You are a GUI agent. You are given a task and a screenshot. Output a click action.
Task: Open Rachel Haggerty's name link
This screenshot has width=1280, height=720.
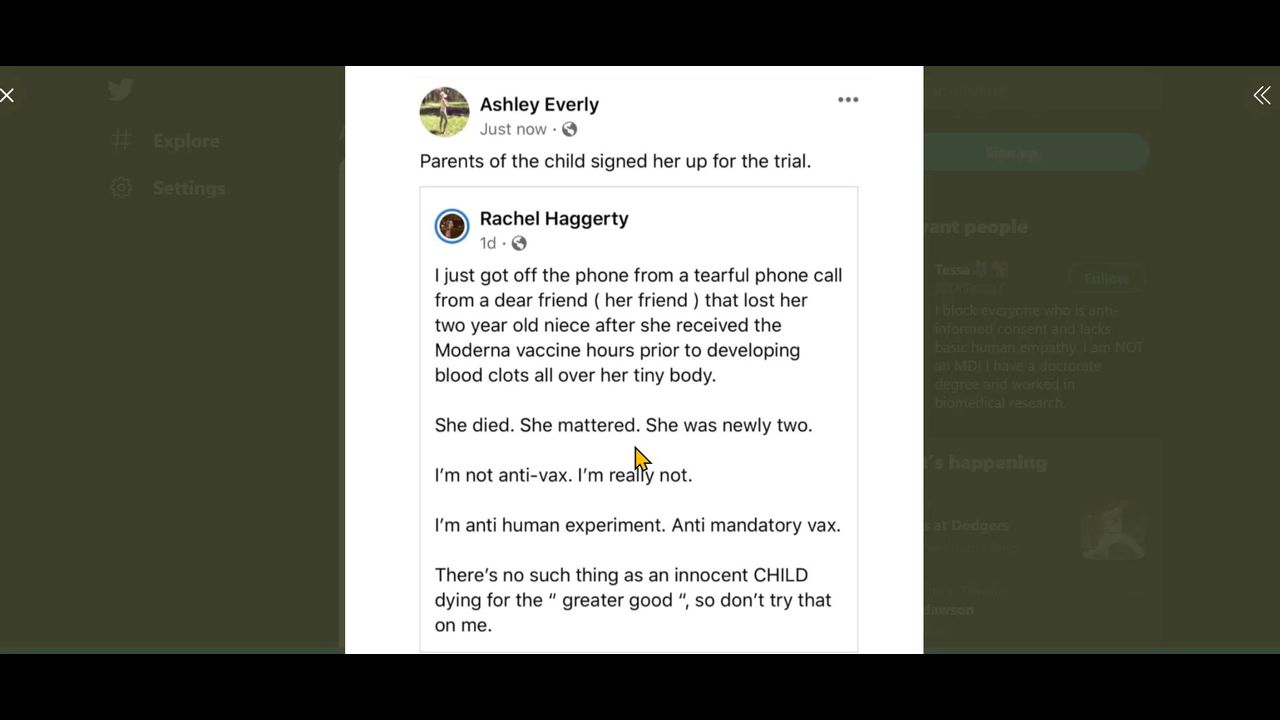[x=554, y=218]
